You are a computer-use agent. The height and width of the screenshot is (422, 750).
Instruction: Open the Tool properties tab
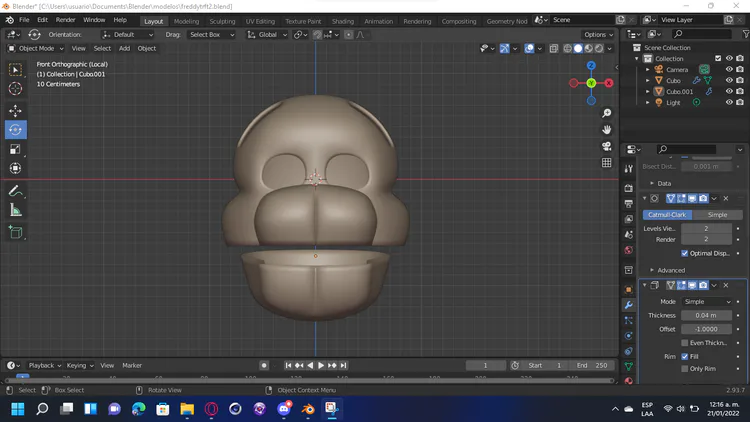(629, 168)
